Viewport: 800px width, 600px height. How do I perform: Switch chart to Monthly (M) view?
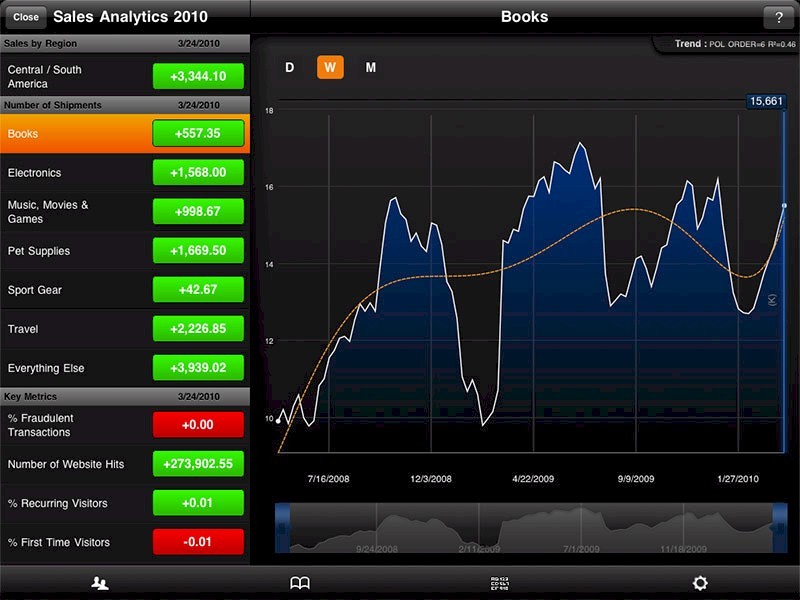coord(371,67)
